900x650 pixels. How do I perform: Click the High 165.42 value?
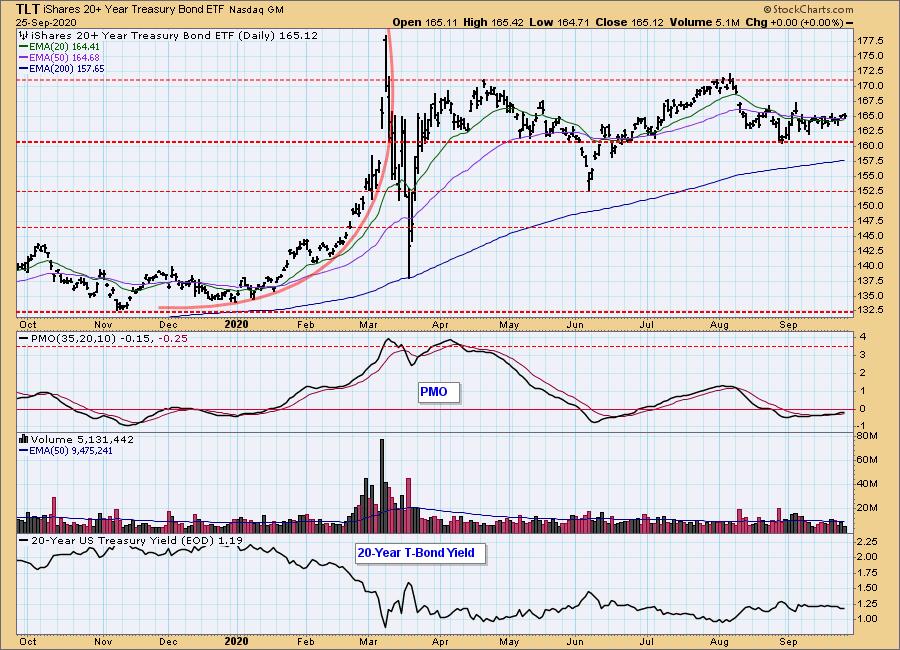click(x=495, y=22)
